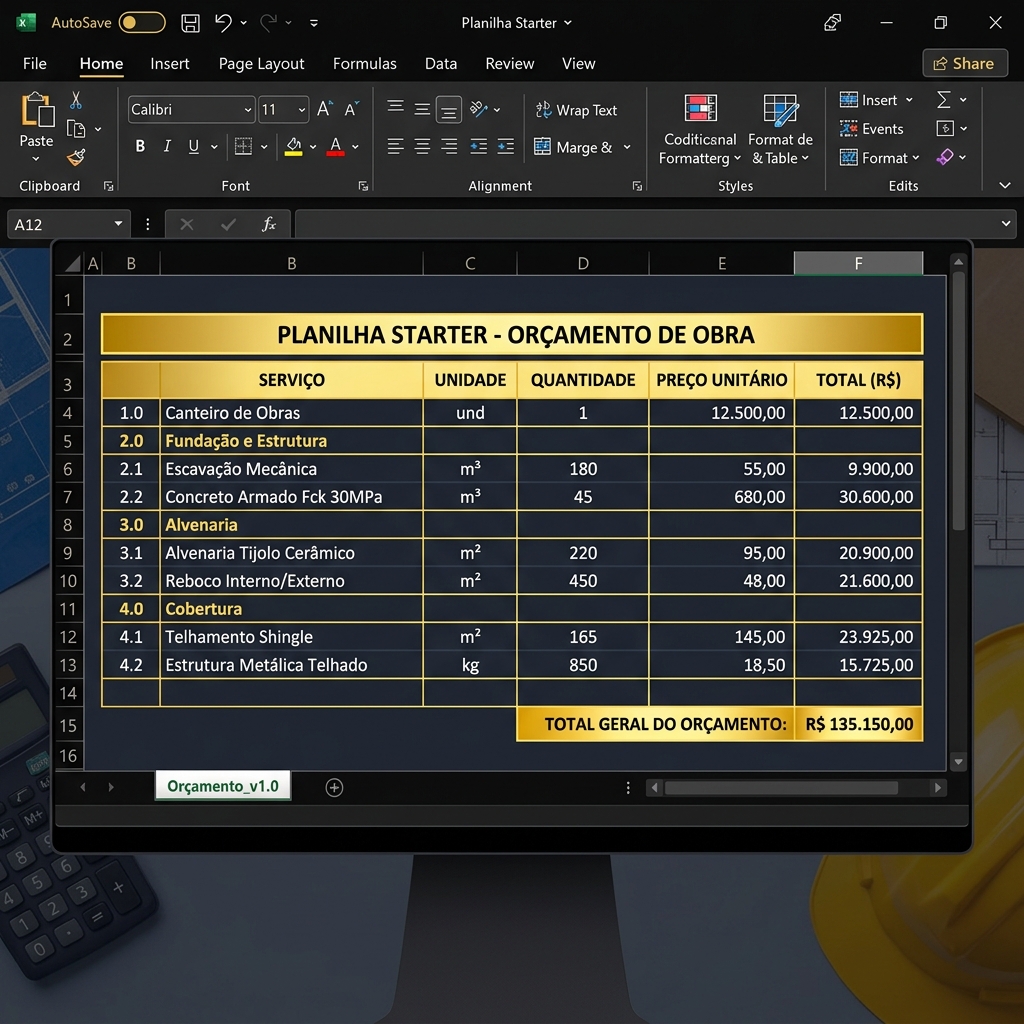Click Decrease Indent icon
Screen dimensions: 1024x1024
479,146
